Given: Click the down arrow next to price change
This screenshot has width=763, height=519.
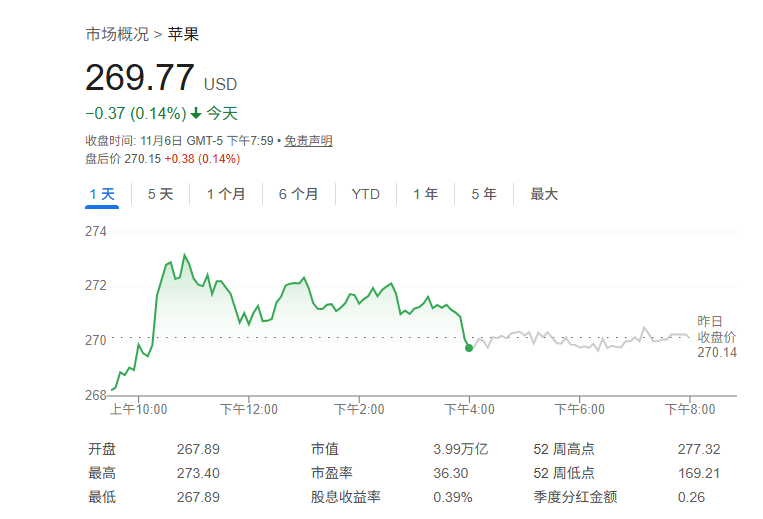Looking at the screenshot, I should point(196,114).
